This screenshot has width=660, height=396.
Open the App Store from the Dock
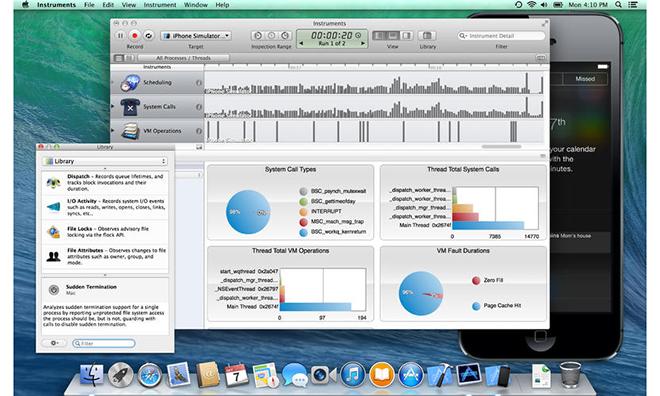410,375
